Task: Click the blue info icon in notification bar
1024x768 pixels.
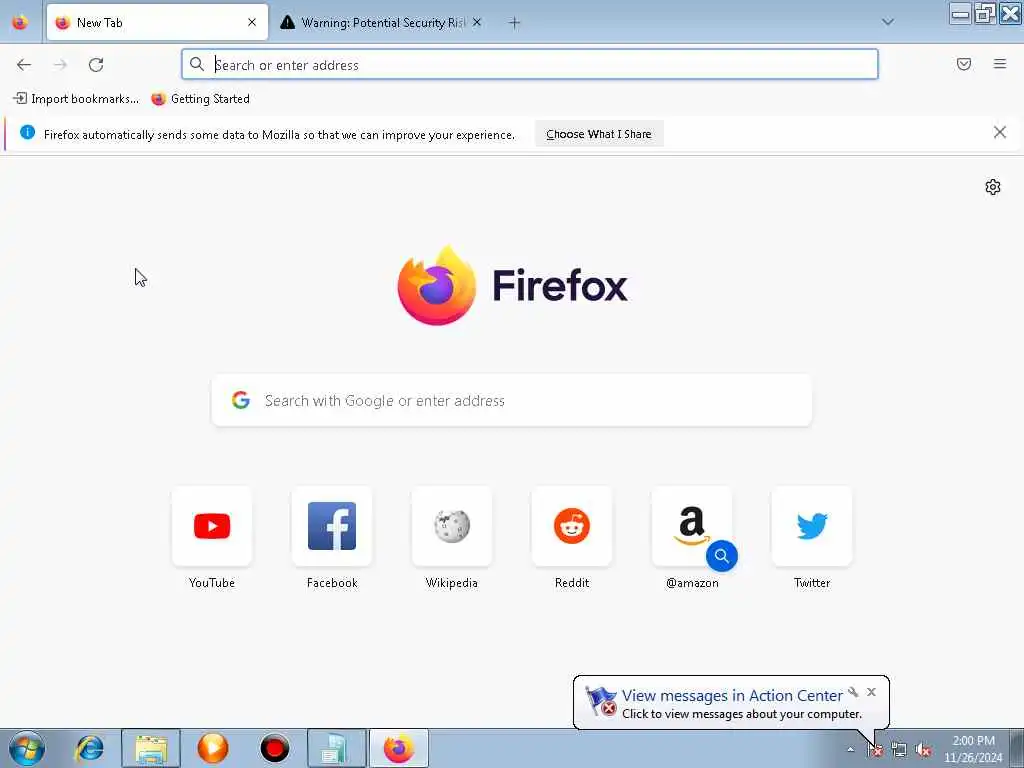Action: click(27, 133)
